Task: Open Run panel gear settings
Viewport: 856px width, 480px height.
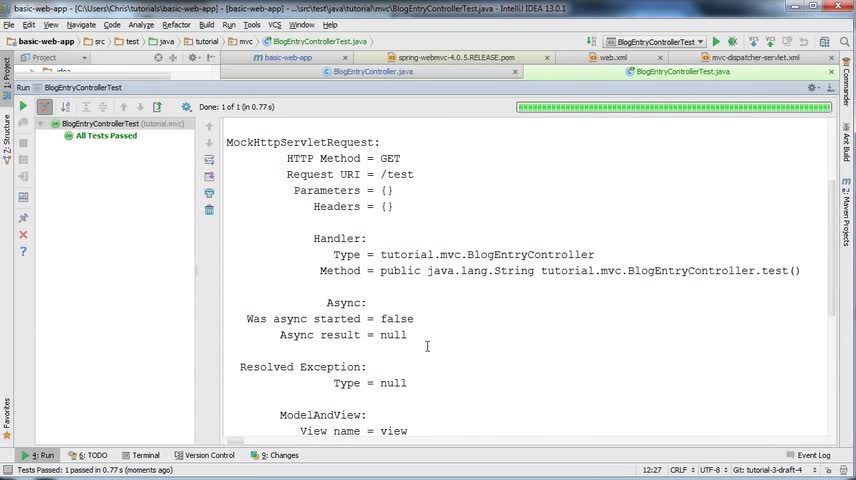Action: tap(813, 87)
